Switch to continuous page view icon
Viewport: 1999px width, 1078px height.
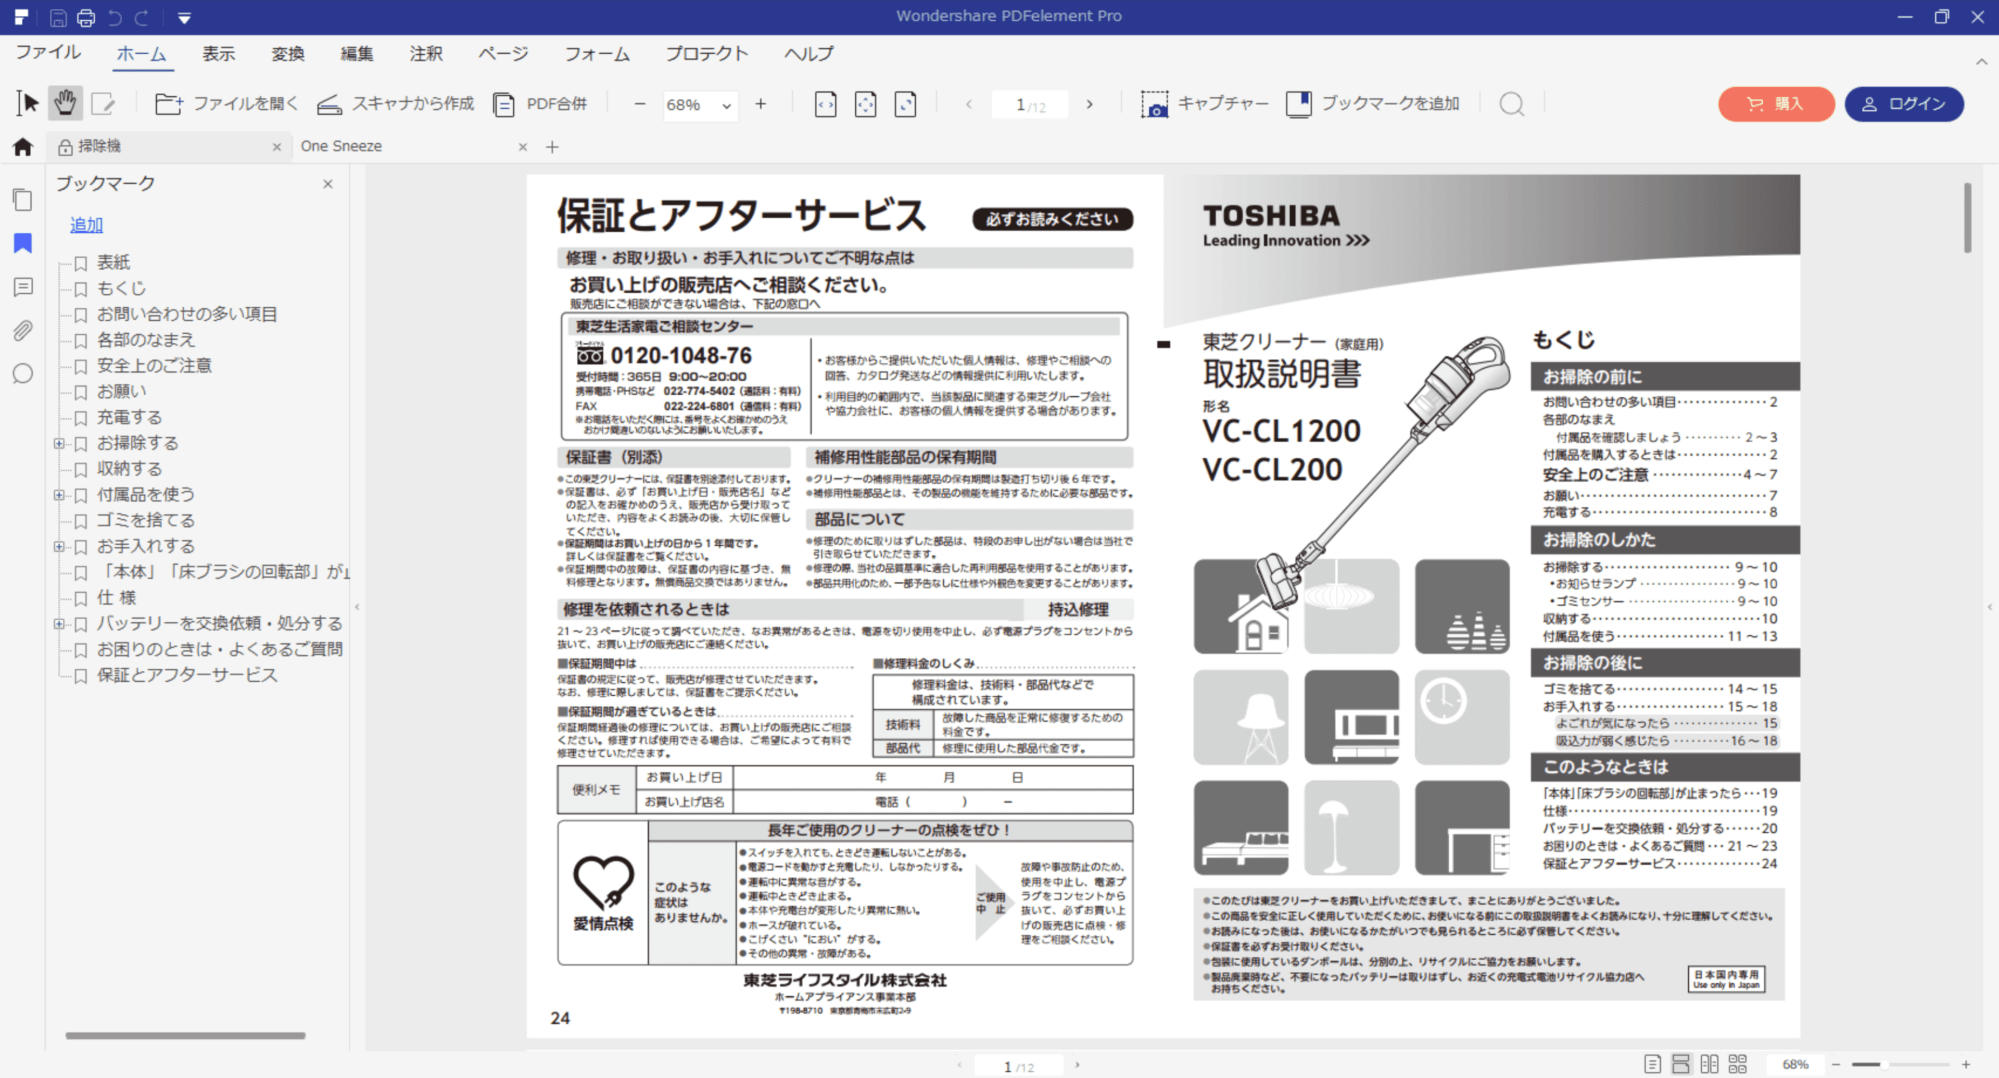pyautogui.click(x=1681, y=1064)
